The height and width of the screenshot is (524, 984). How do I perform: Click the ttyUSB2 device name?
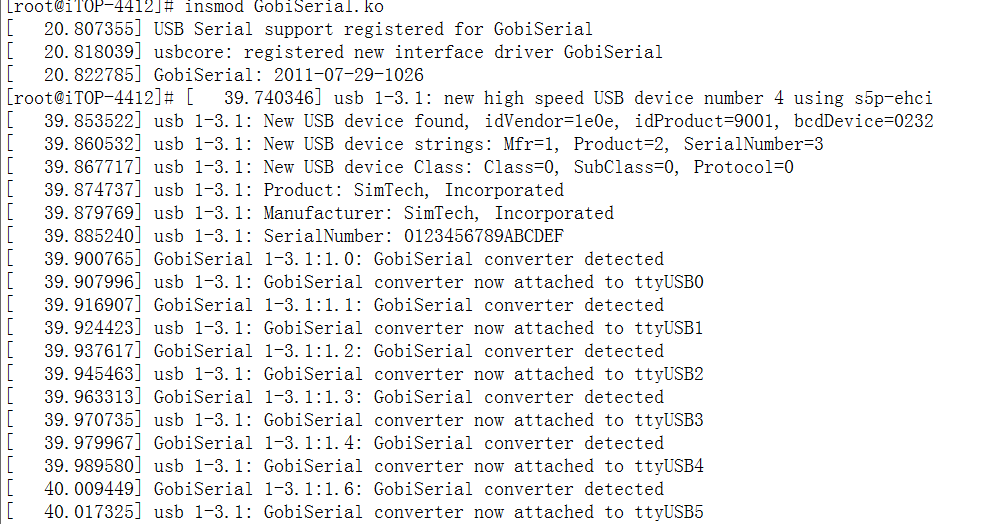(669, 375)
